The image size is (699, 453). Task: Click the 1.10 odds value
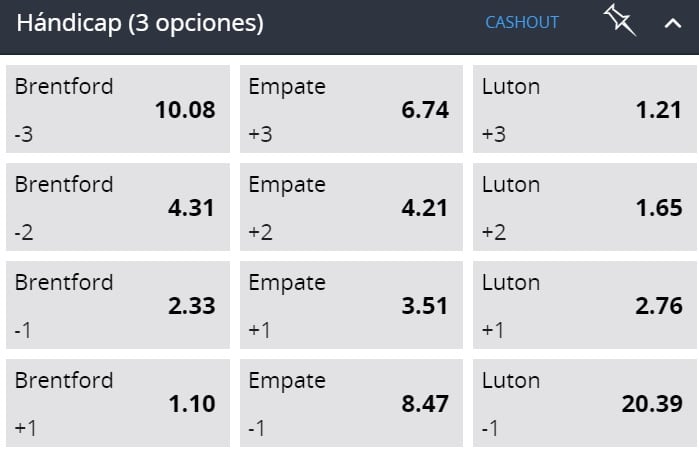(x=192, y=404)
